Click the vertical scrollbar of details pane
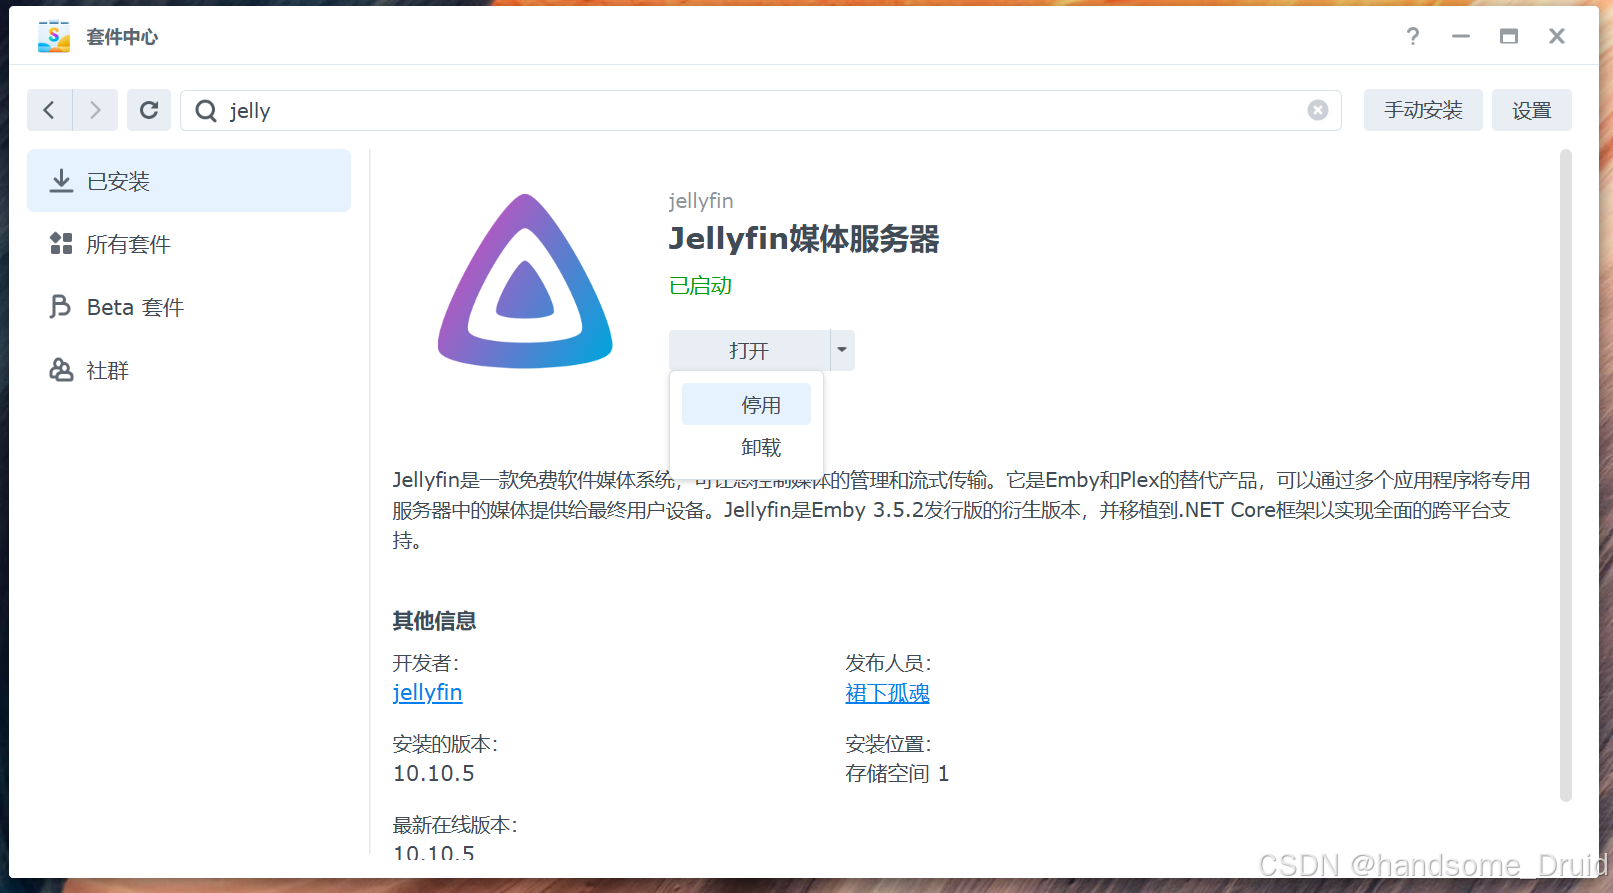The height and width of the screenshot is (893, 1613). pyautogui.click(x=1566, y=475)
